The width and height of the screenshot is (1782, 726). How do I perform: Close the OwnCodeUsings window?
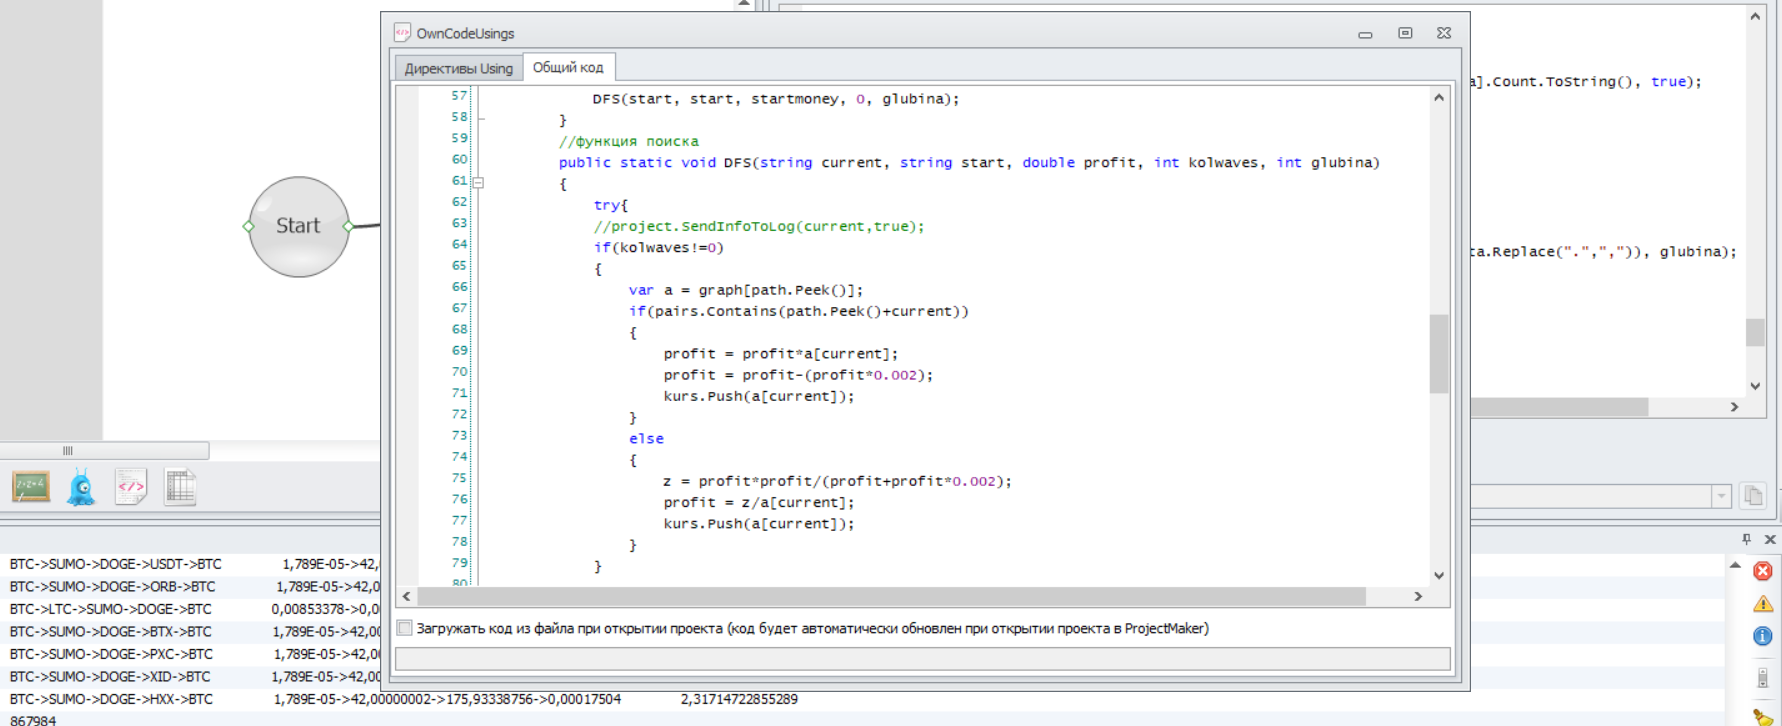pyautogui.click(x=1444, y=33)
